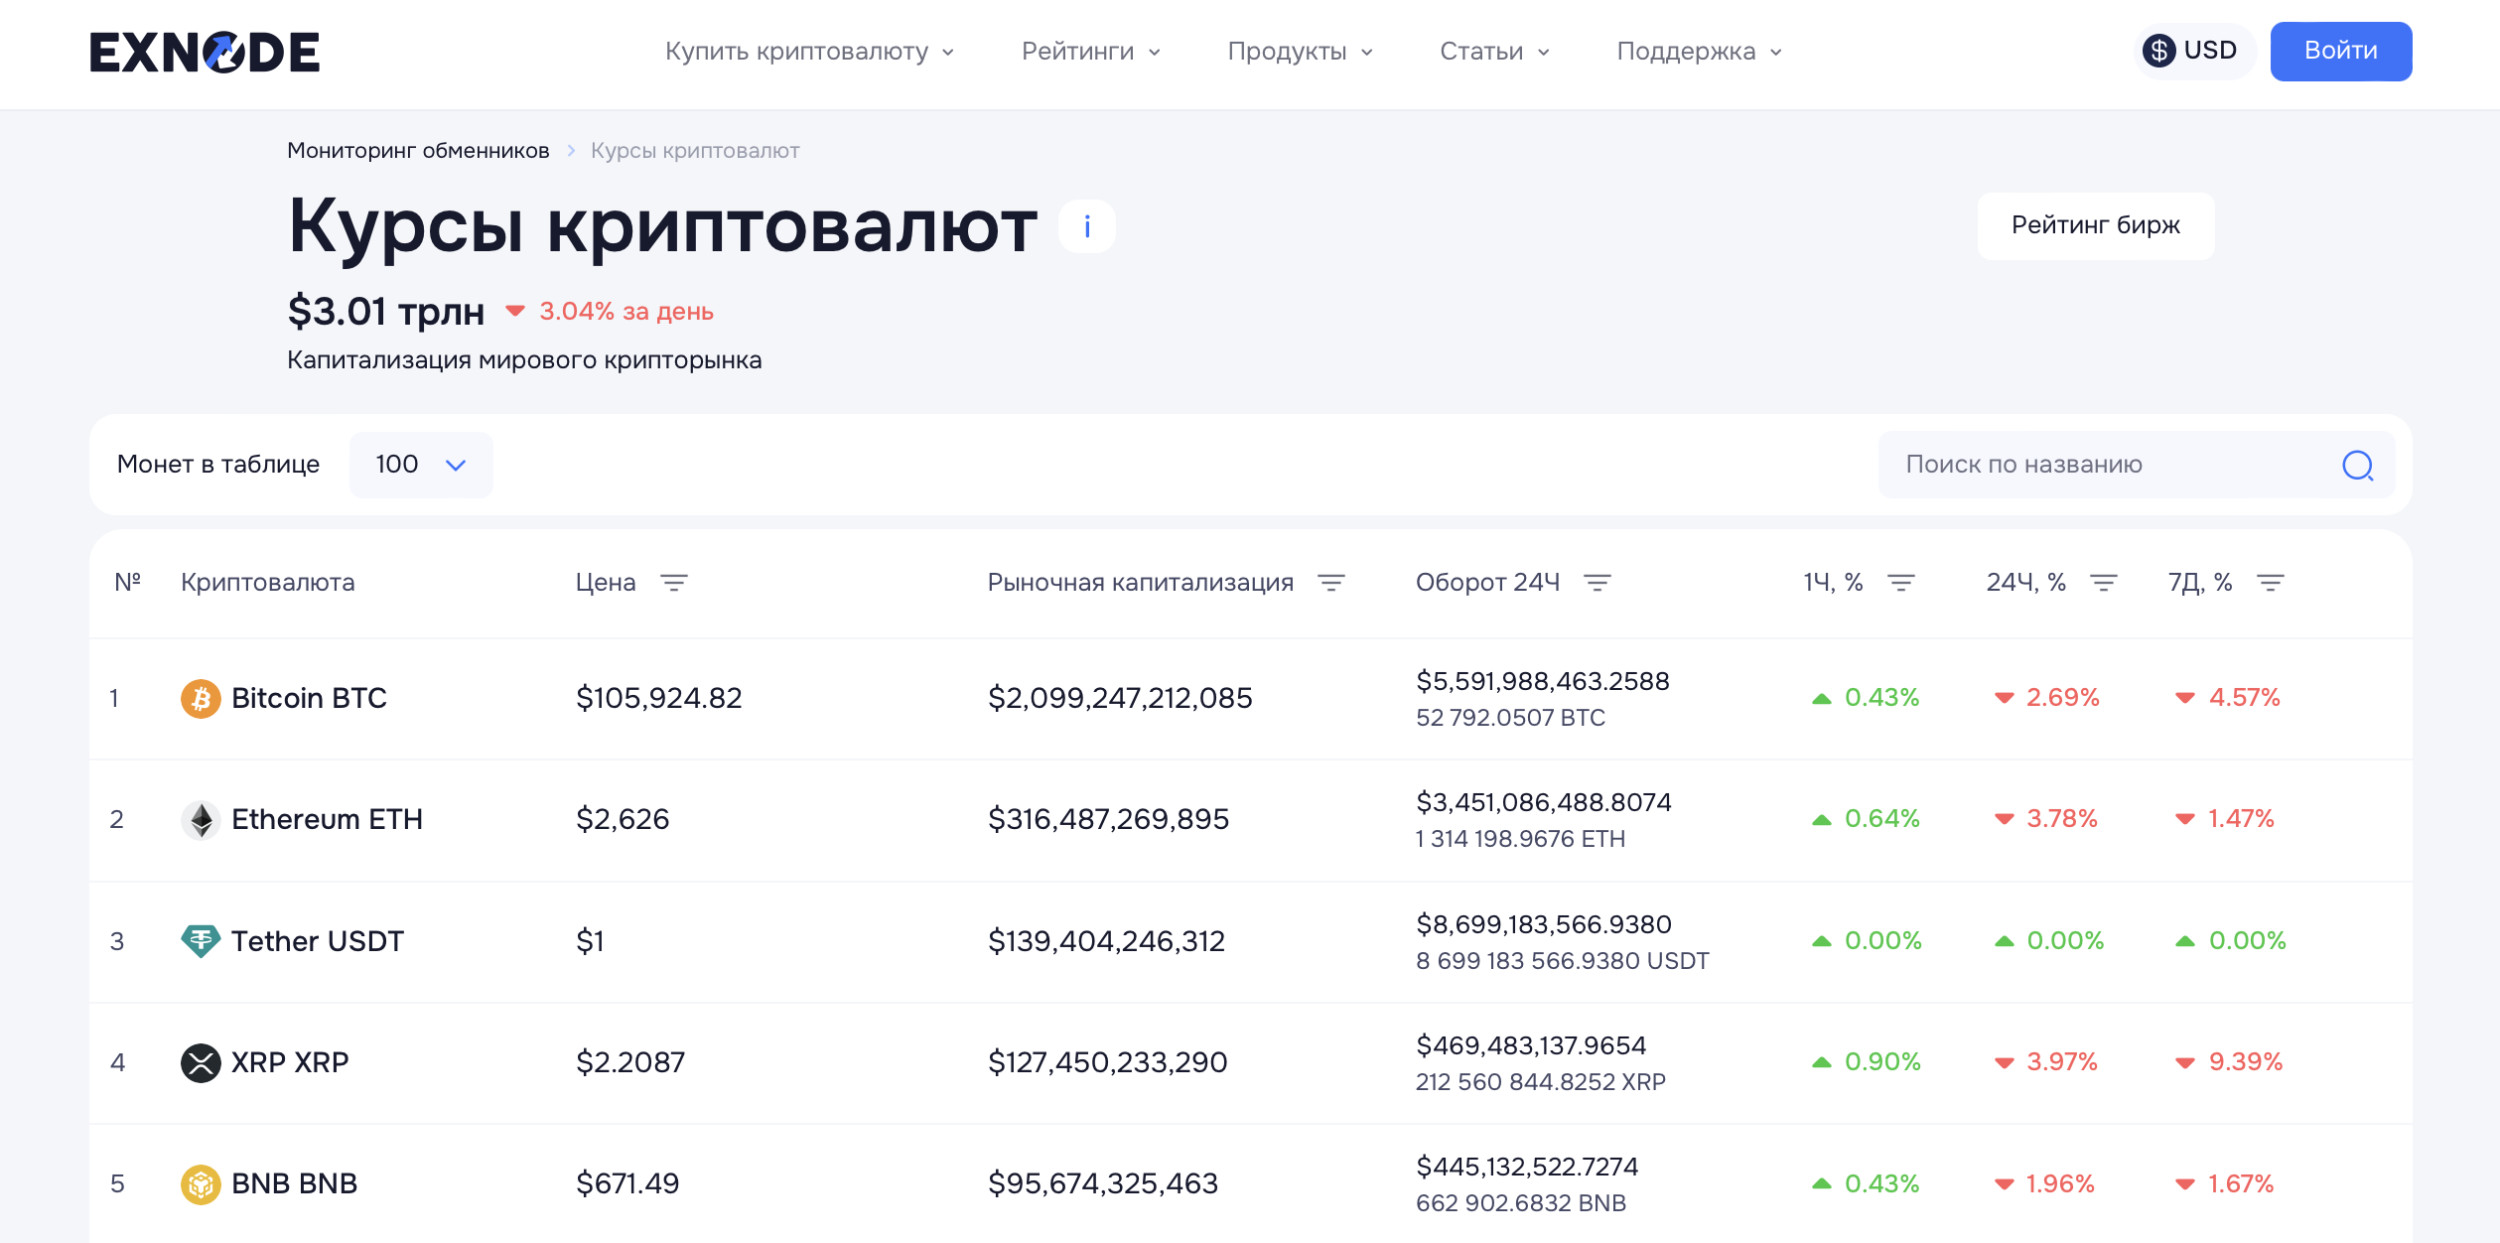Open the coins-per-table 100 dropdown

point(421,465)
